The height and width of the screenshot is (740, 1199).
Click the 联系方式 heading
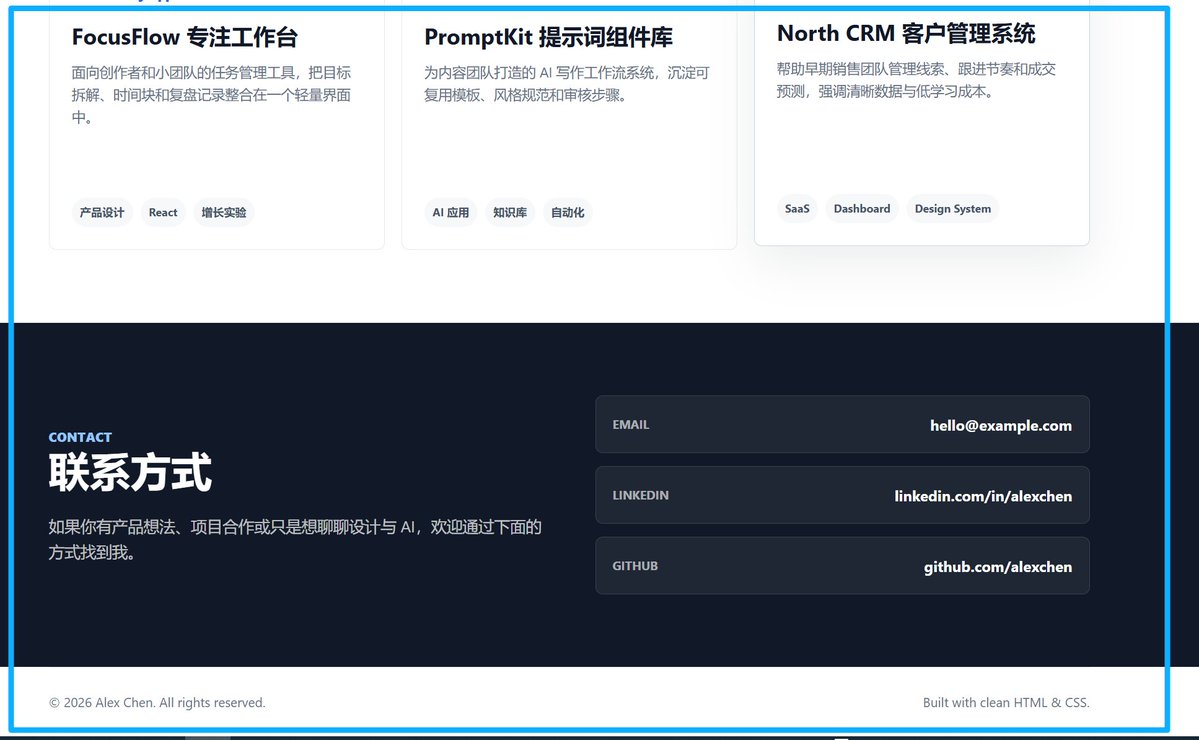point(130,472)
